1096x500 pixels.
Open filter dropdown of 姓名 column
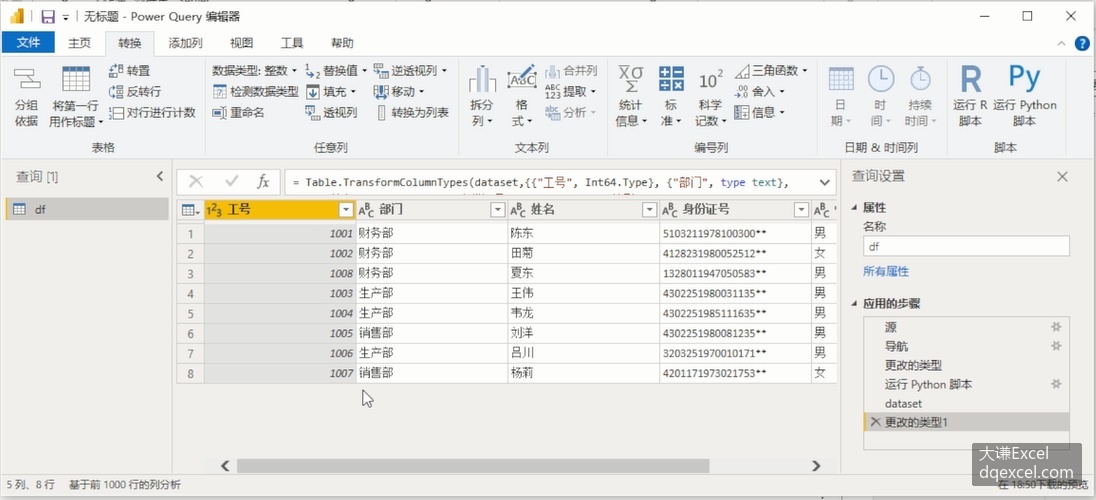649,210
